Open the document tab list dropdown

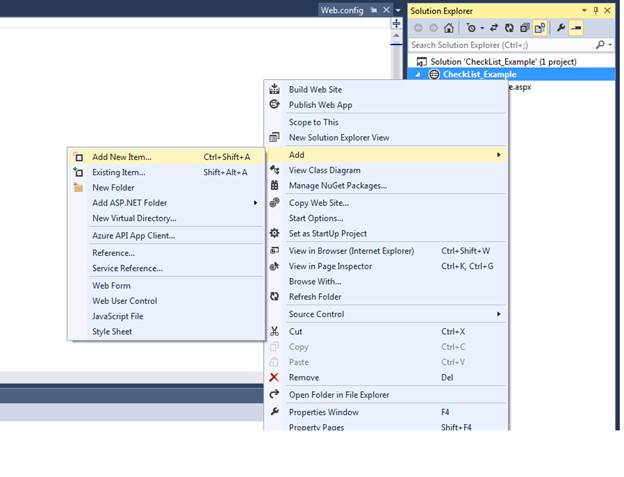(x=398, y=10)
